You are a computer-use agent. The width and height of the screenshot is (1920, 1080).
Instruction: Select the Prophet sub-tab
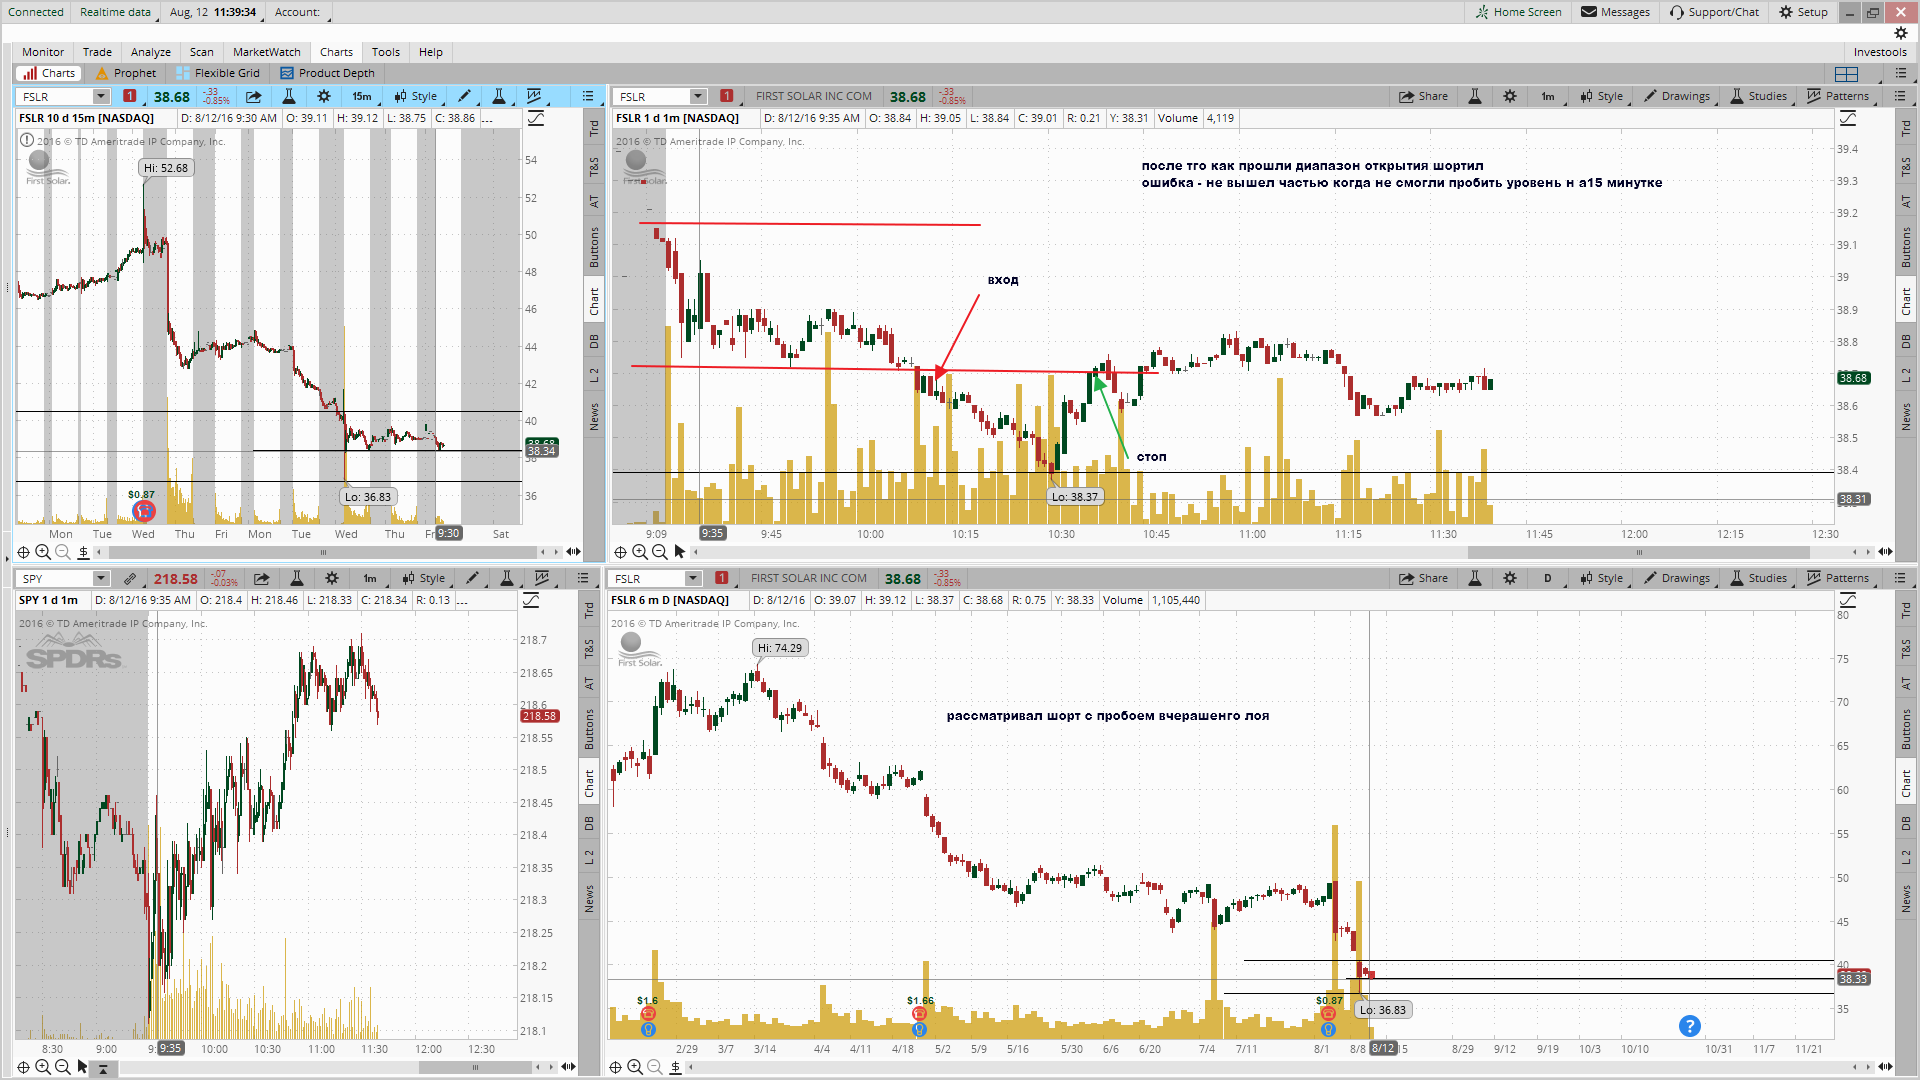(x=126, y=73)
